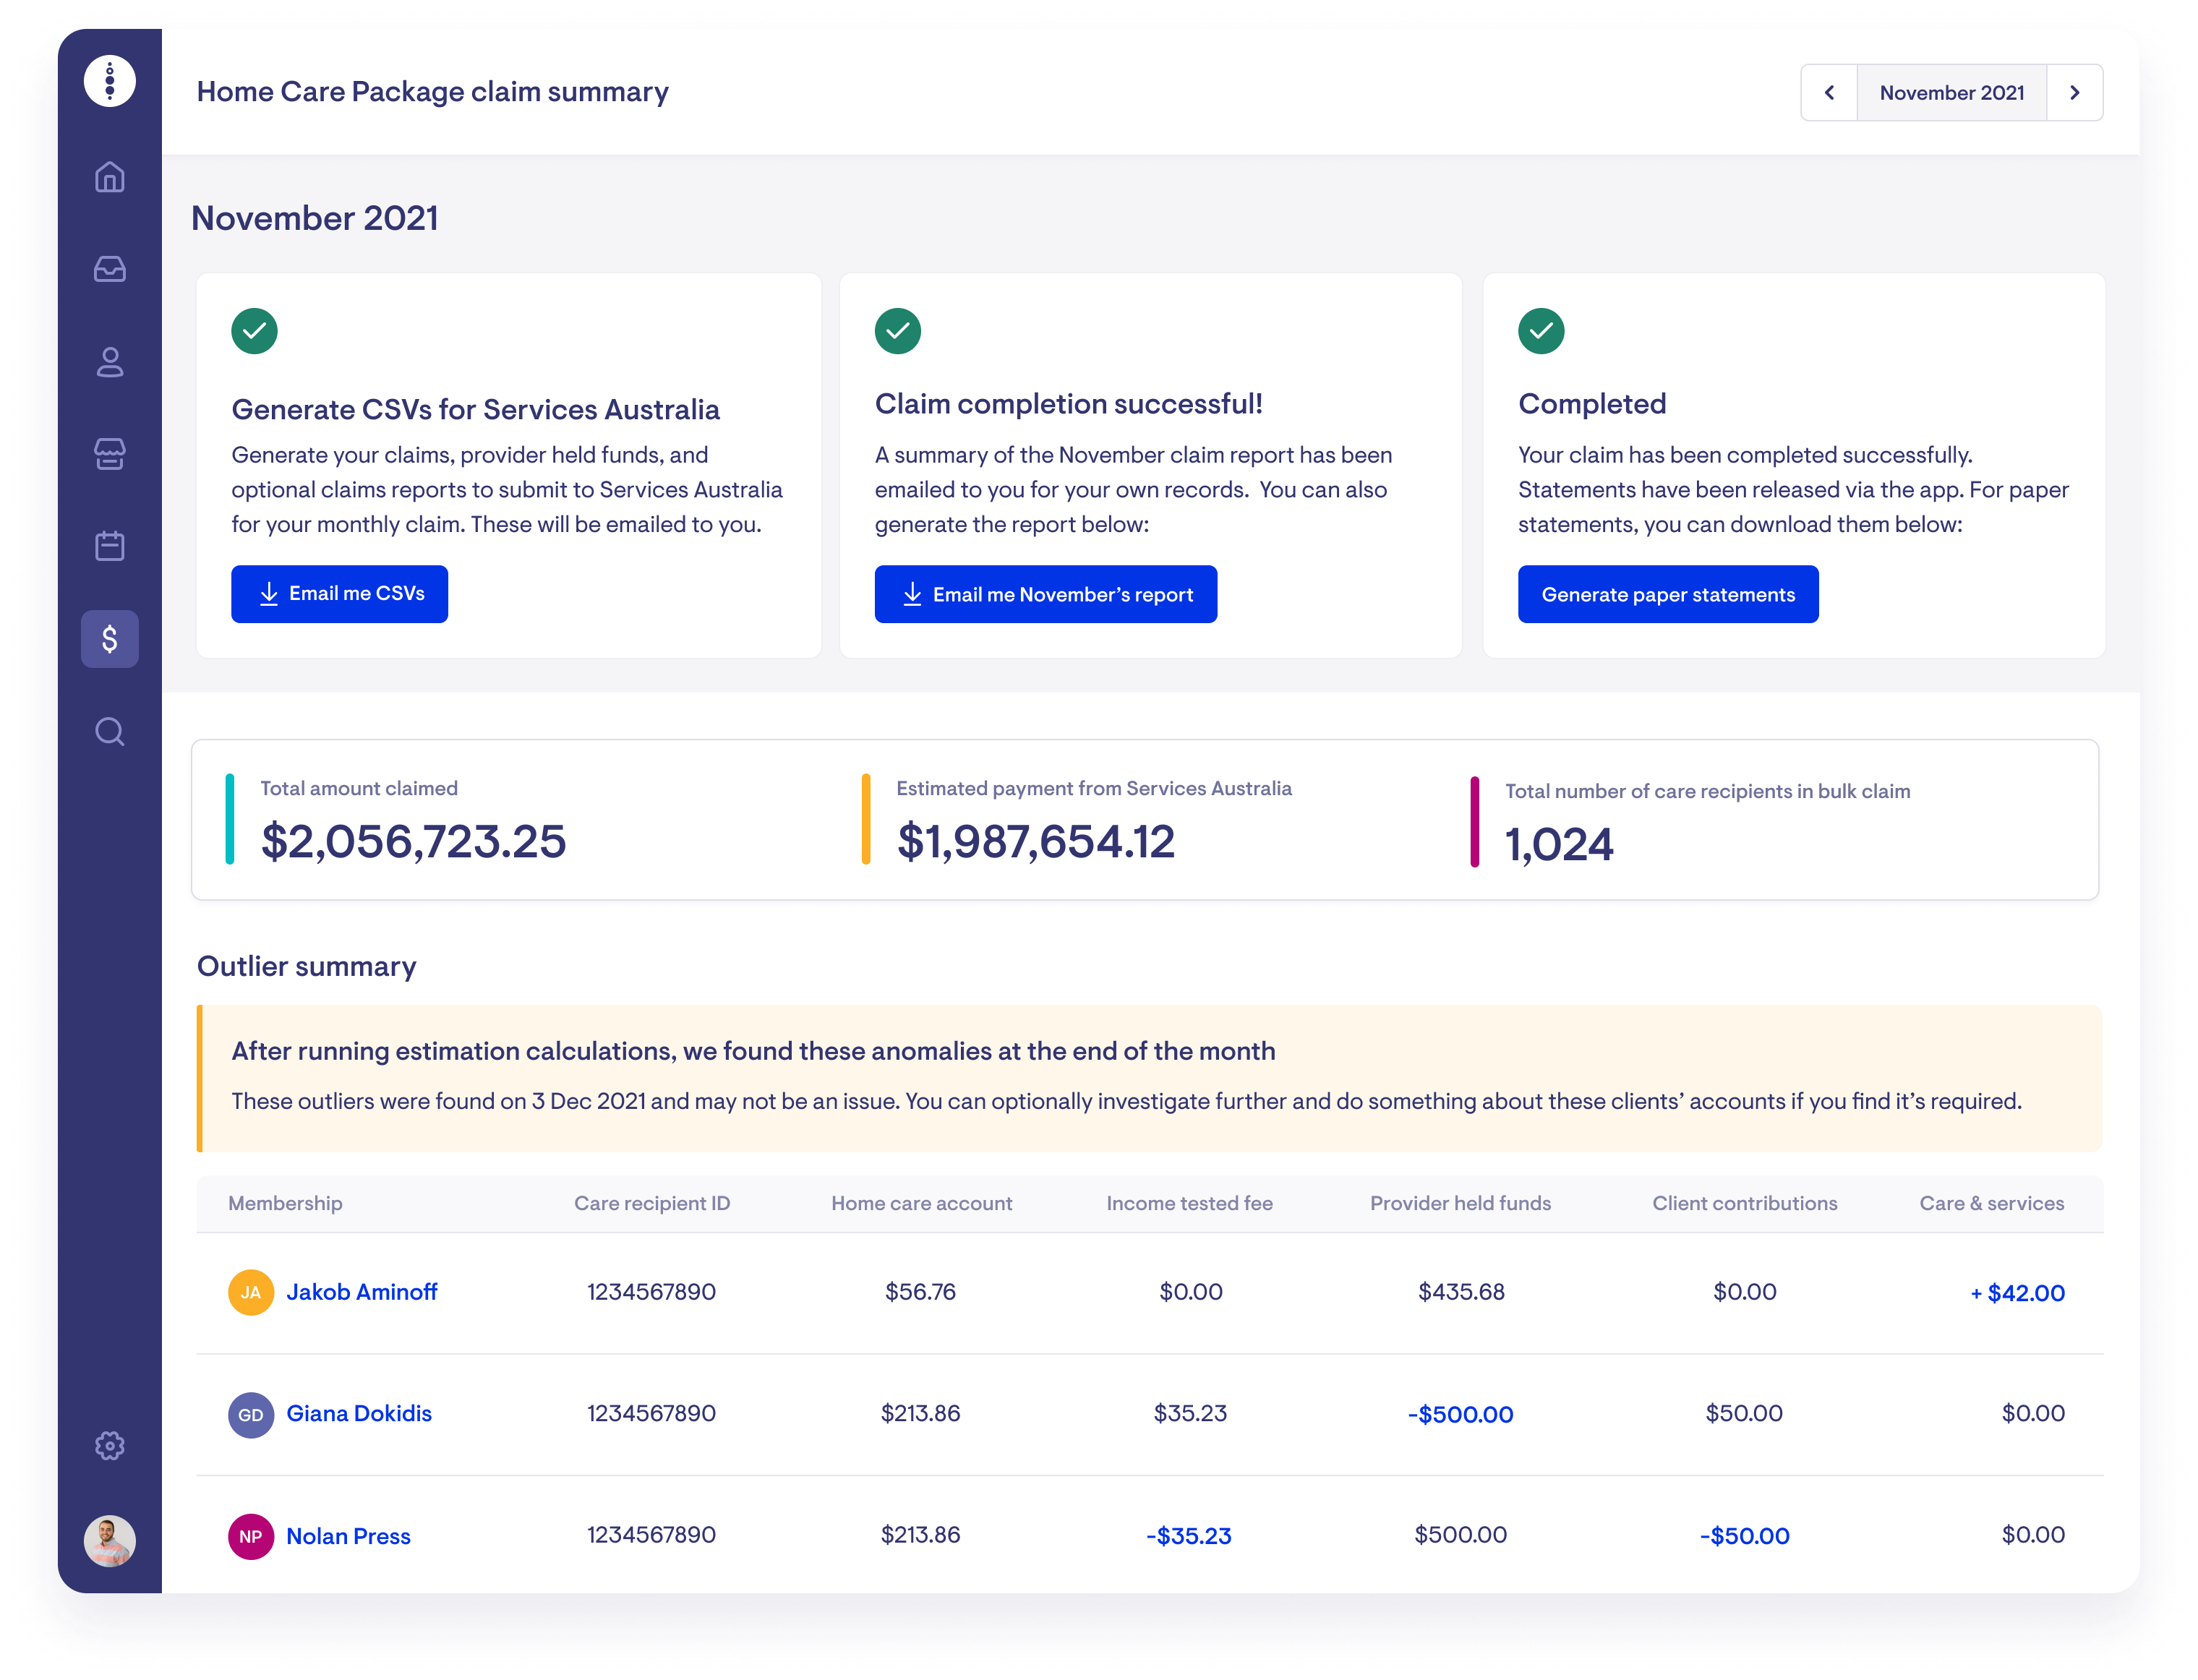Click Email me CSVs button
Image resolution: width=2198 pixels, height=1680 pixels.
pos(339,594)
